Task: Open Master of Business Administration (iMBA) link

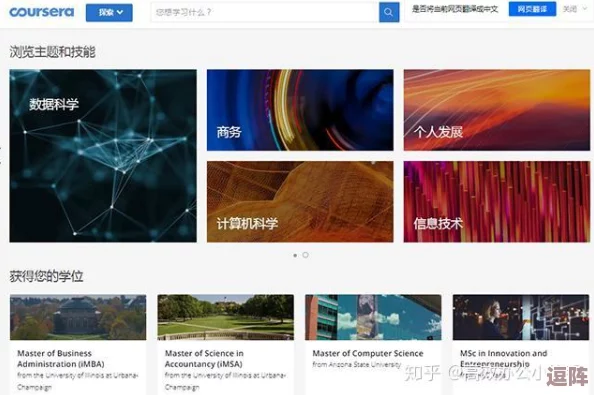Action: pos(61,359)
